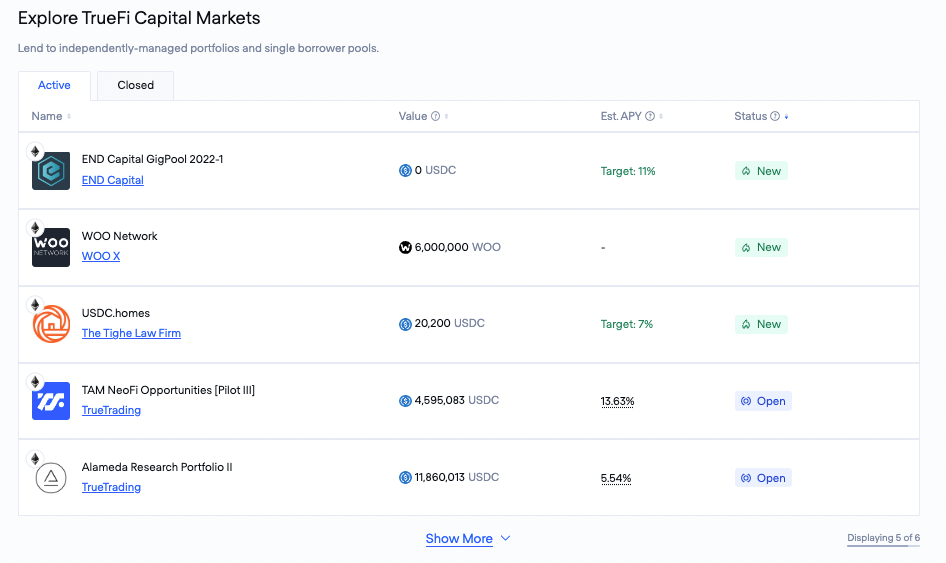The image size is (946, 563).
Task: Click the Status column header label
Action: pyautogui.click(x=751, y=116)
